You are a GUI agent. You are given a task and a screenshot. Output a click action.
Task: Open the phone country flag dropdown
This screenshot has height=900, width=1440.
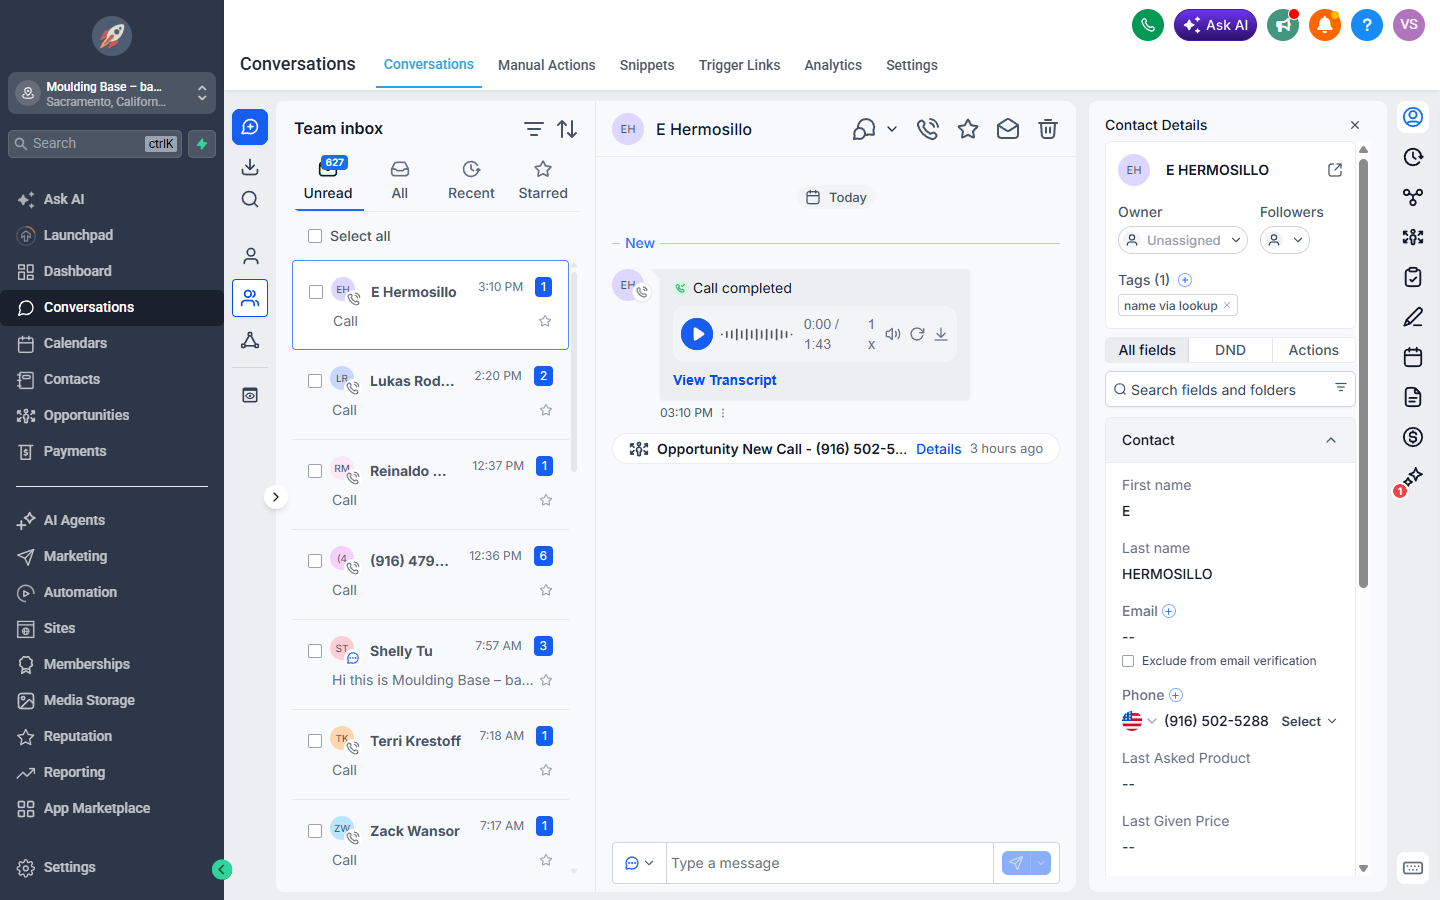(x=1139, y=721)
